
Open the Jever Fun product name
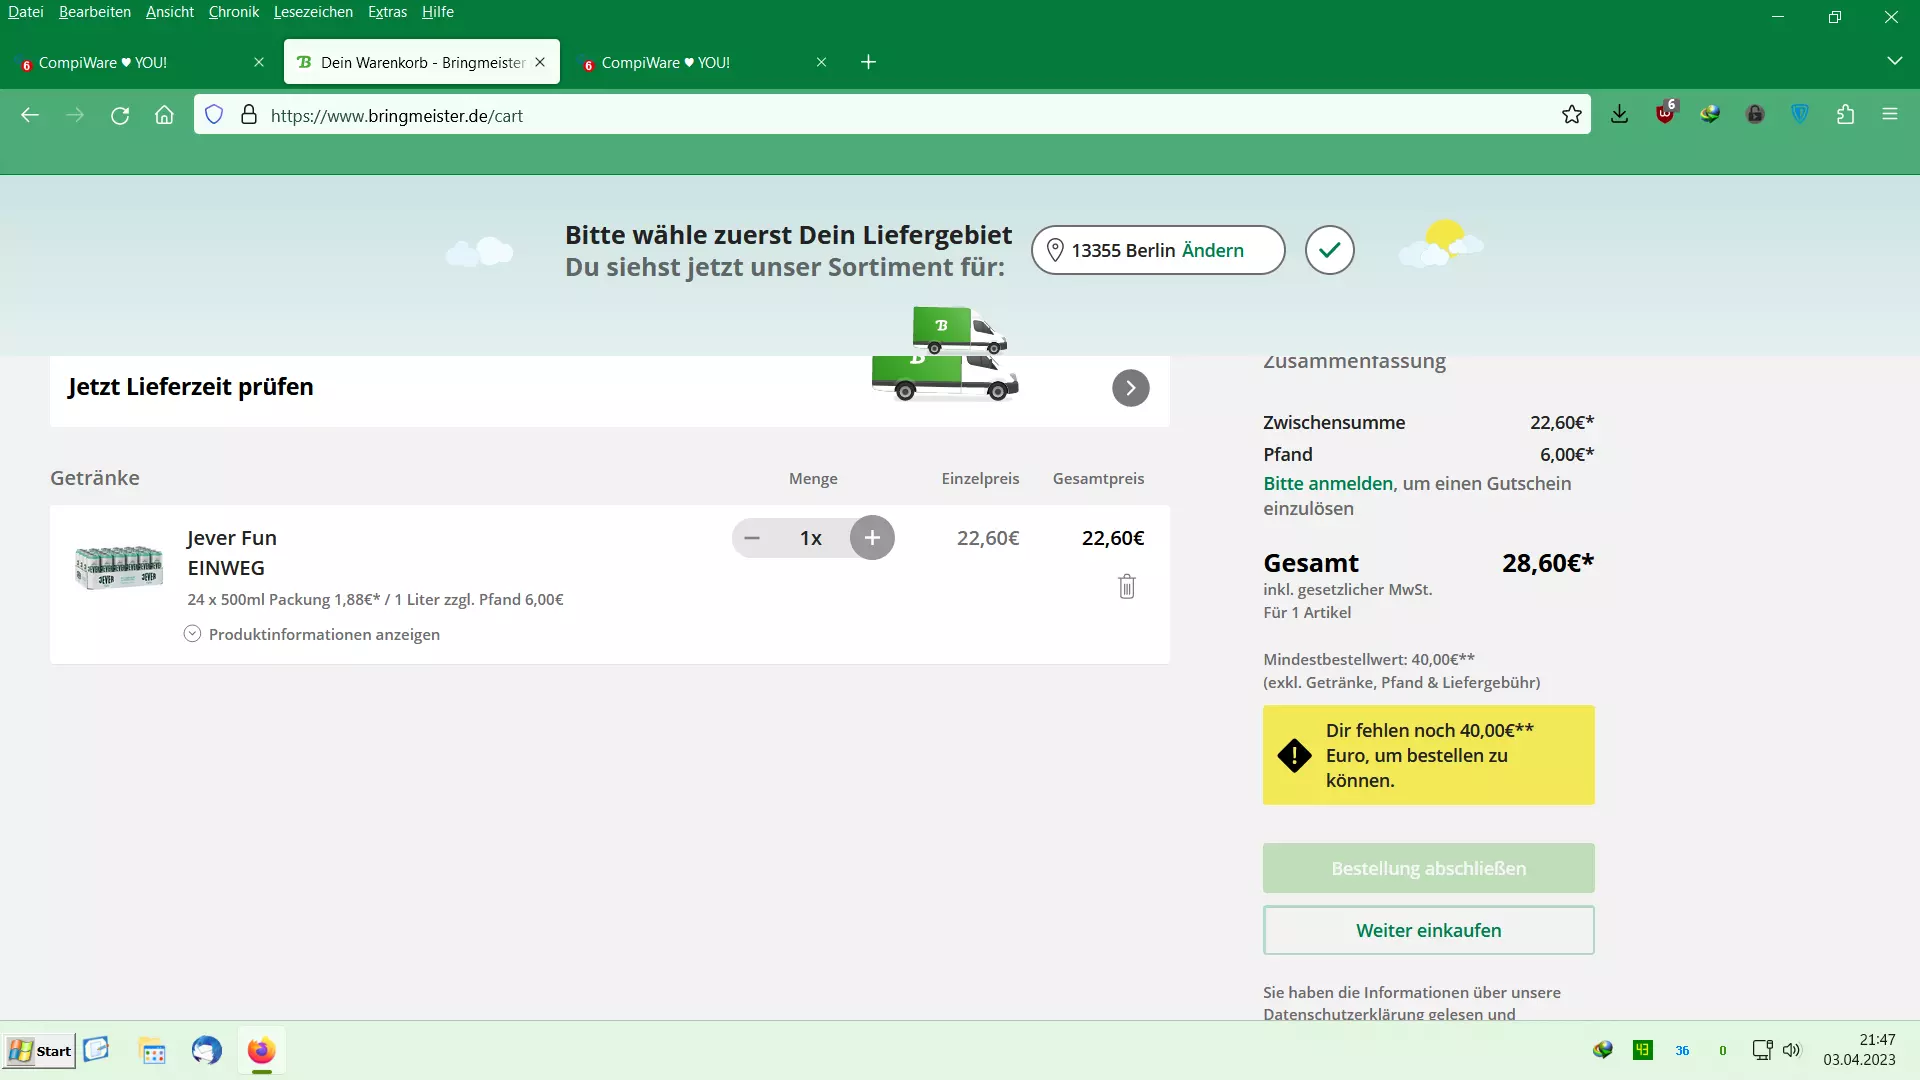(x=232, y=538)
